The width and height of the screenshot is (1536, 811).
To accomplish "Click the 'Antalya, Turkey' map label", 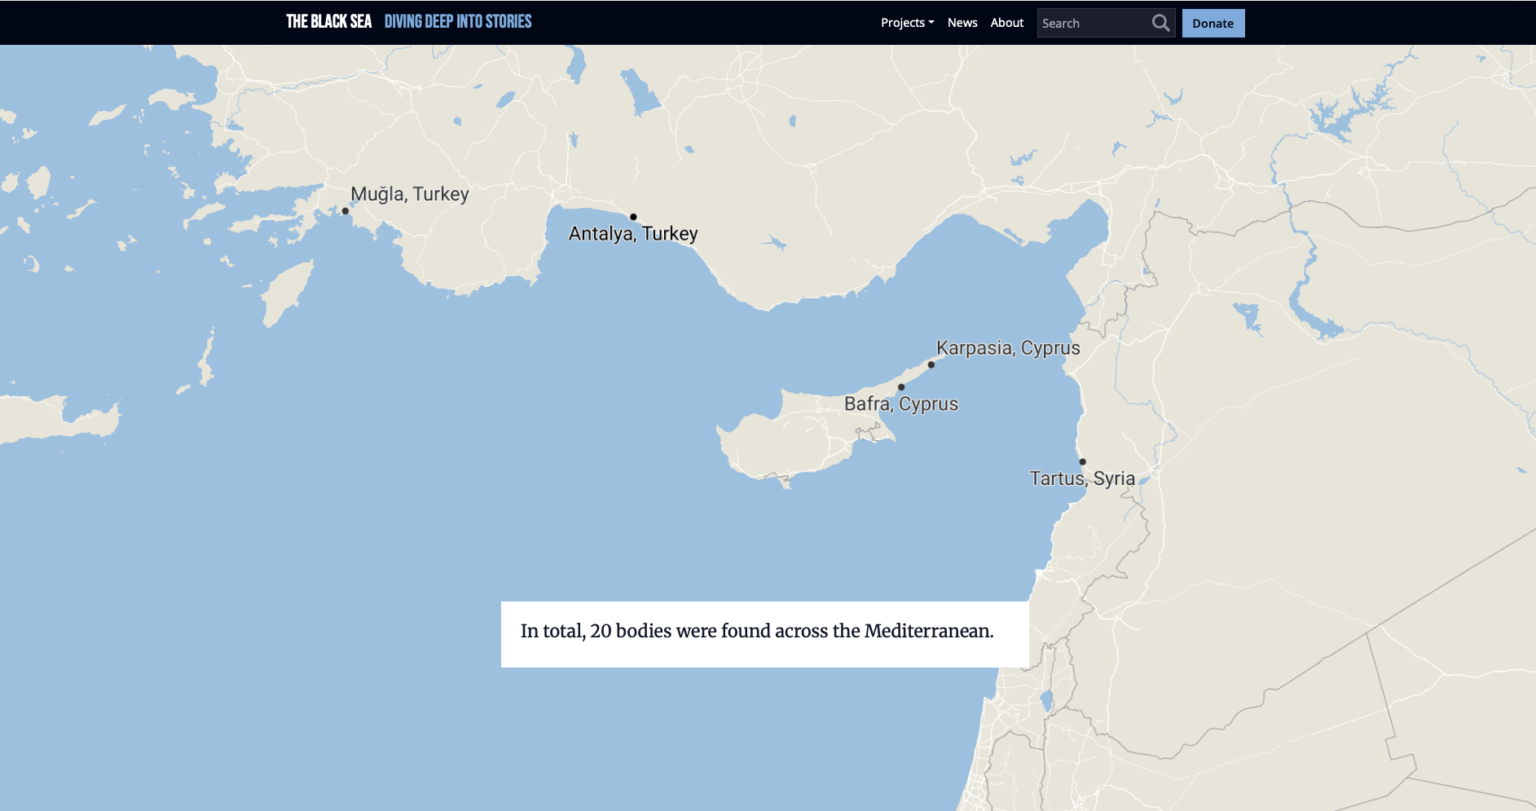I will click(633, 234).
